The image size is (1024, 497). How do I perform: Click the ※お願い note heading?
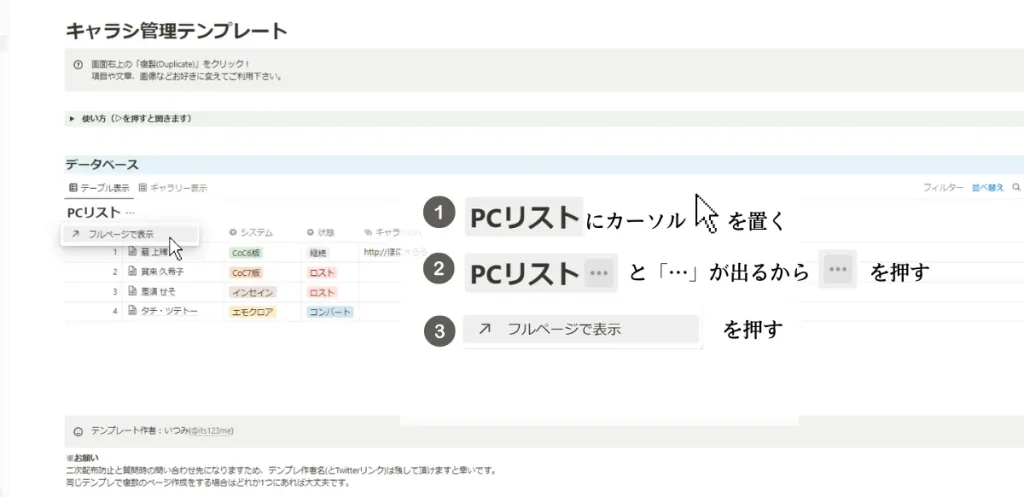click(x=82, y=458)
